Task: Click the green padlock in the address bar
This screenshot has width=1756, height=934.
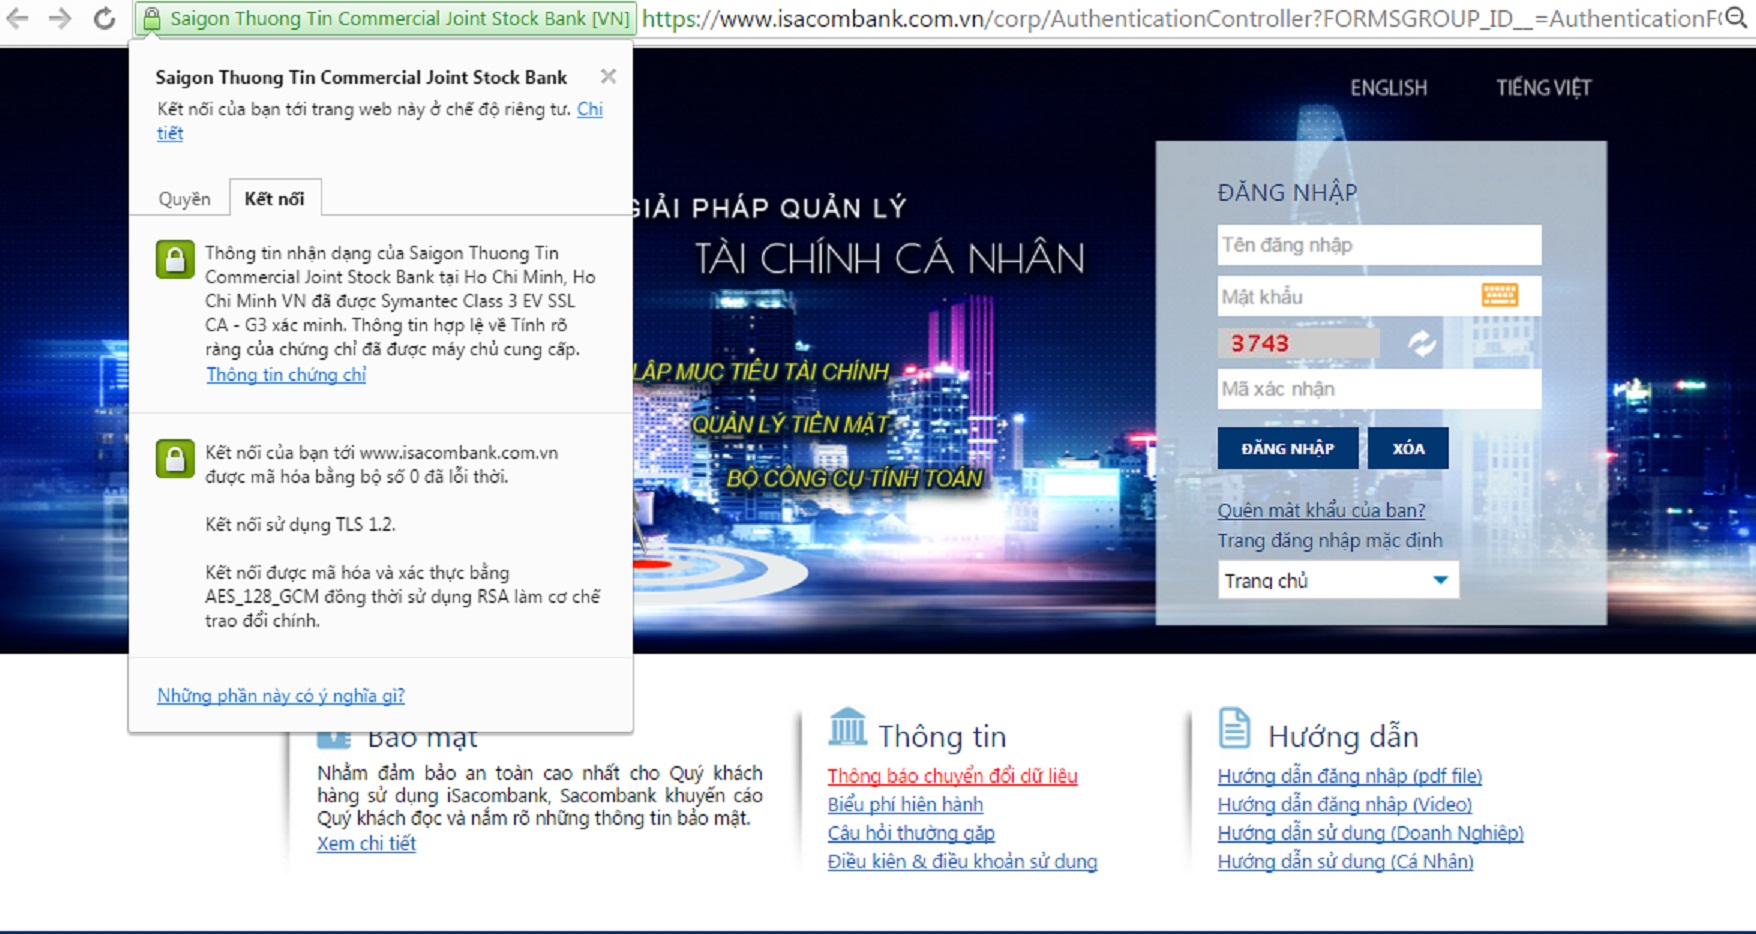Action: (x=151, y=19)
